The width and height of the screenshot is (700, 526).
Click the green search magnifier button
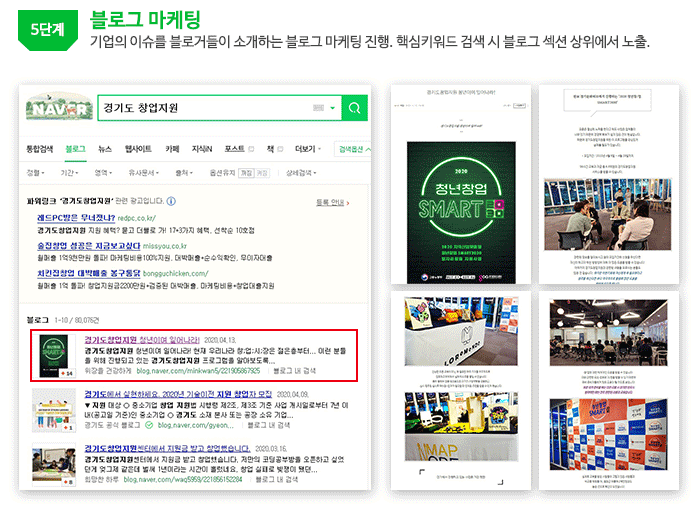click(354, 108)
